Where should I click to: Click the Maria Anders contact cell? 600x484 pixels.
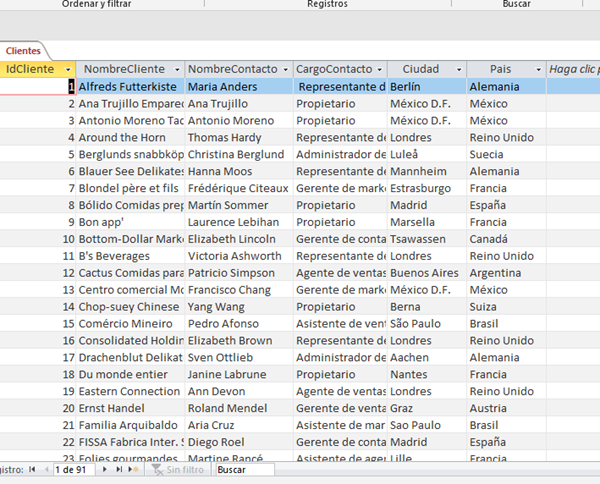239,87
